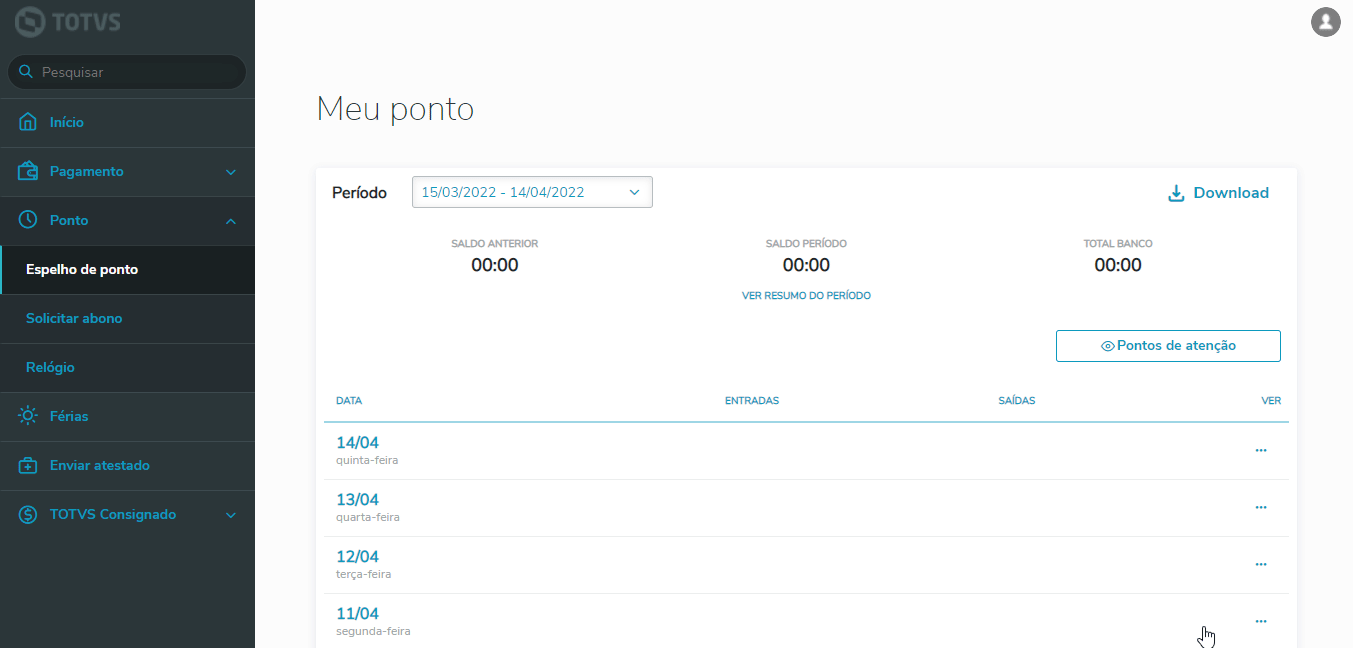Click the Pagamento wallet icon
The image size is (1353, 648).
(28, 171)
